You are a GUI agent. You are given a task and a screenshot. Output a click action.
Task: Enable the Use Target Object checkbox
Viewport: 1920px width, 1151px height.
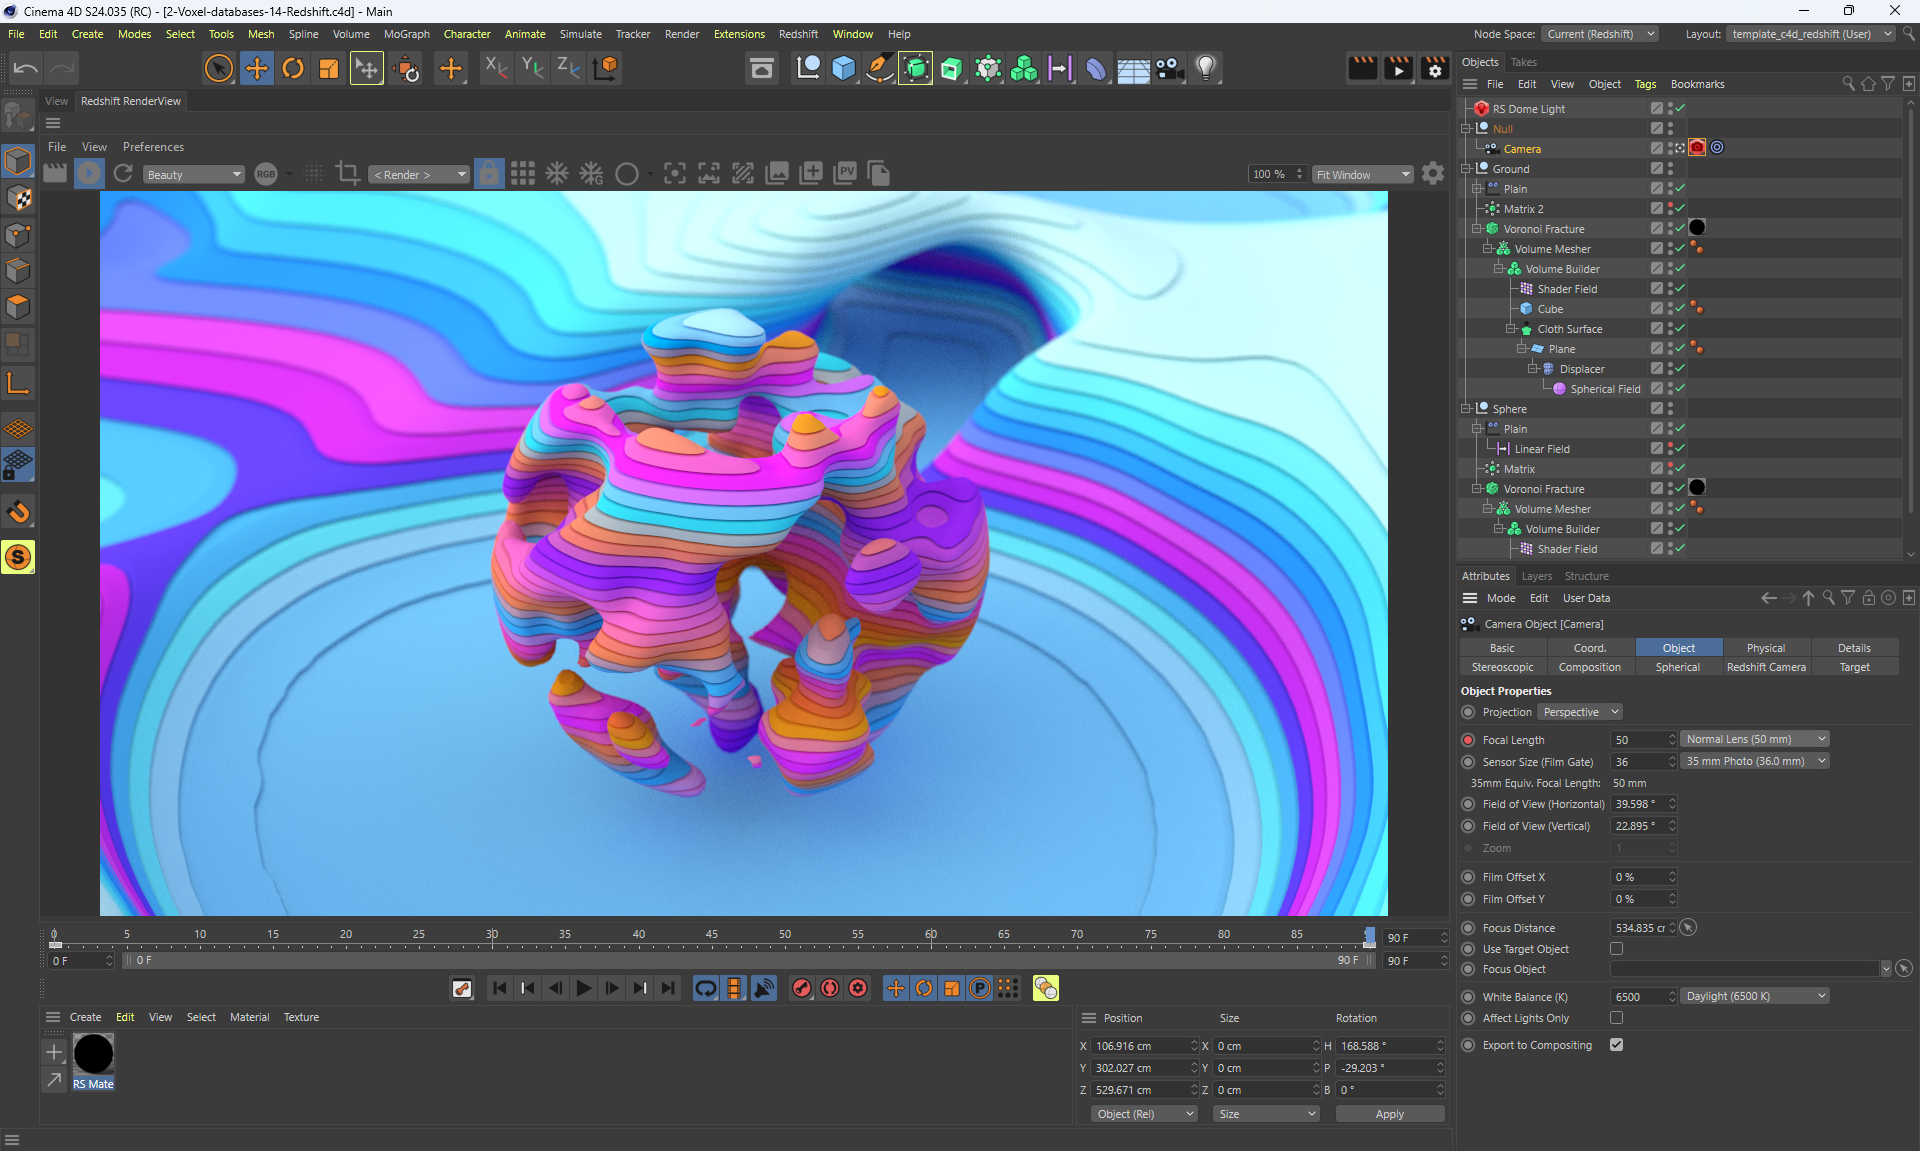(x=1616, y=949)
